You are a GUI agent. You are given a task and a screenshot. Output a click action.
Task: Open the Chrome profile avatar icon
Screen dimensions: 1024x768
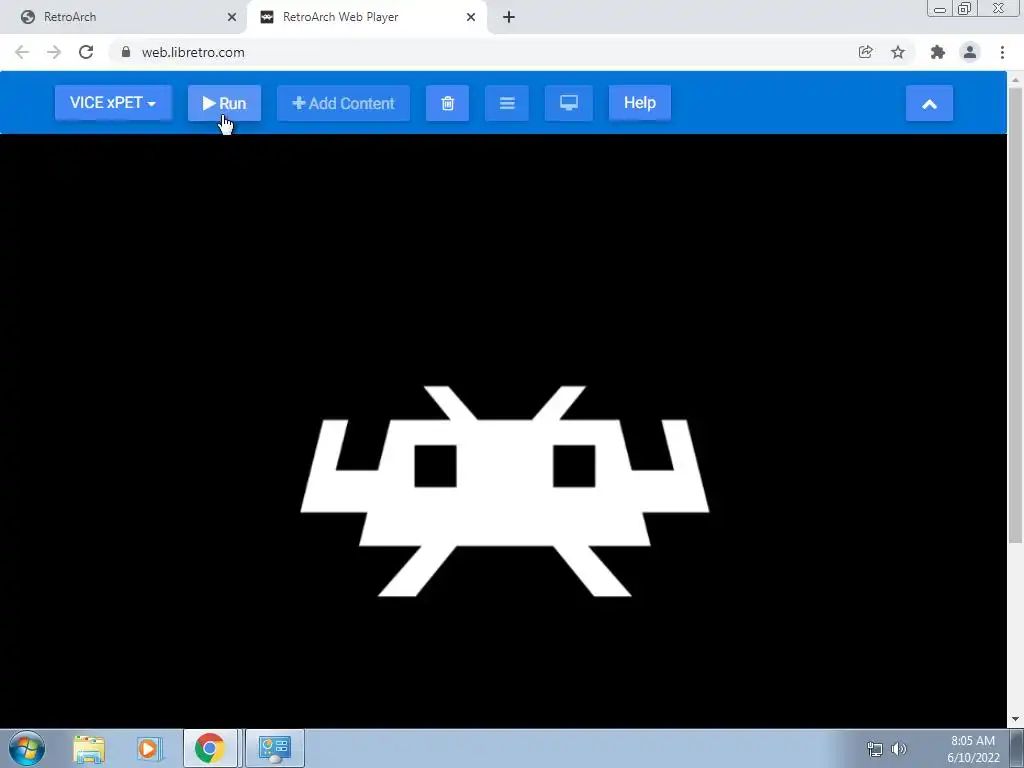click(x=970, y=52)
